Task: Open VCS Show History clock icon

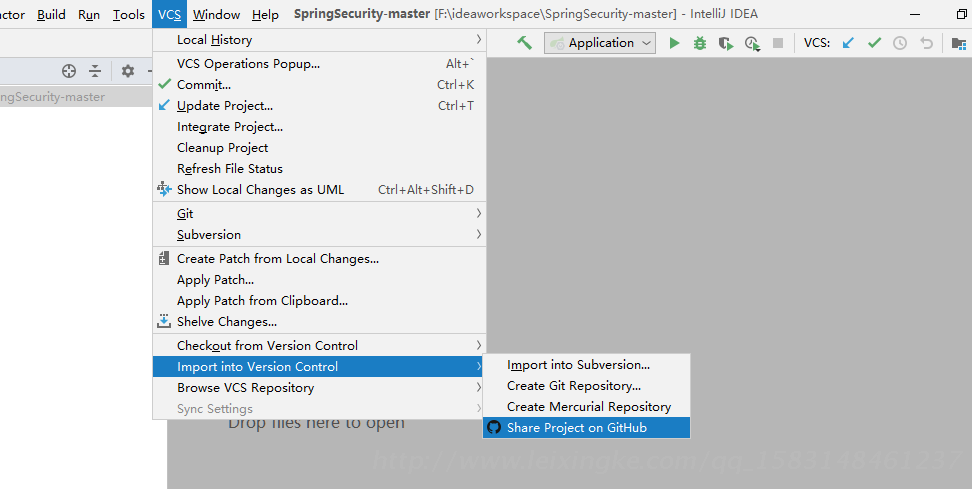Action: pos(900,43)
